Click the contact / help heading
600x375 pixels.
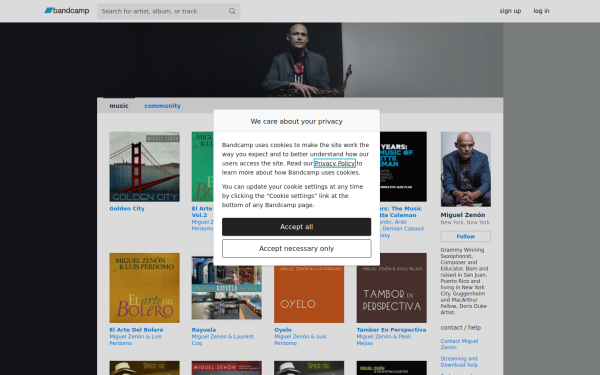[460, 328]
